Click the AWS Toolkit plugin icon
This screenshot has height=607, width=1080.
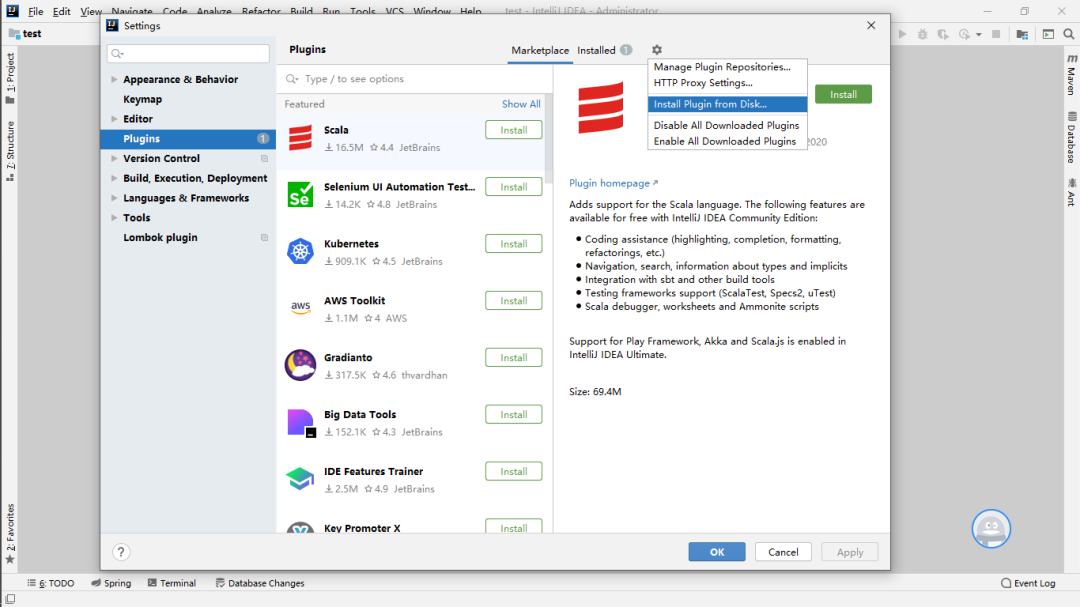[300, 308]
